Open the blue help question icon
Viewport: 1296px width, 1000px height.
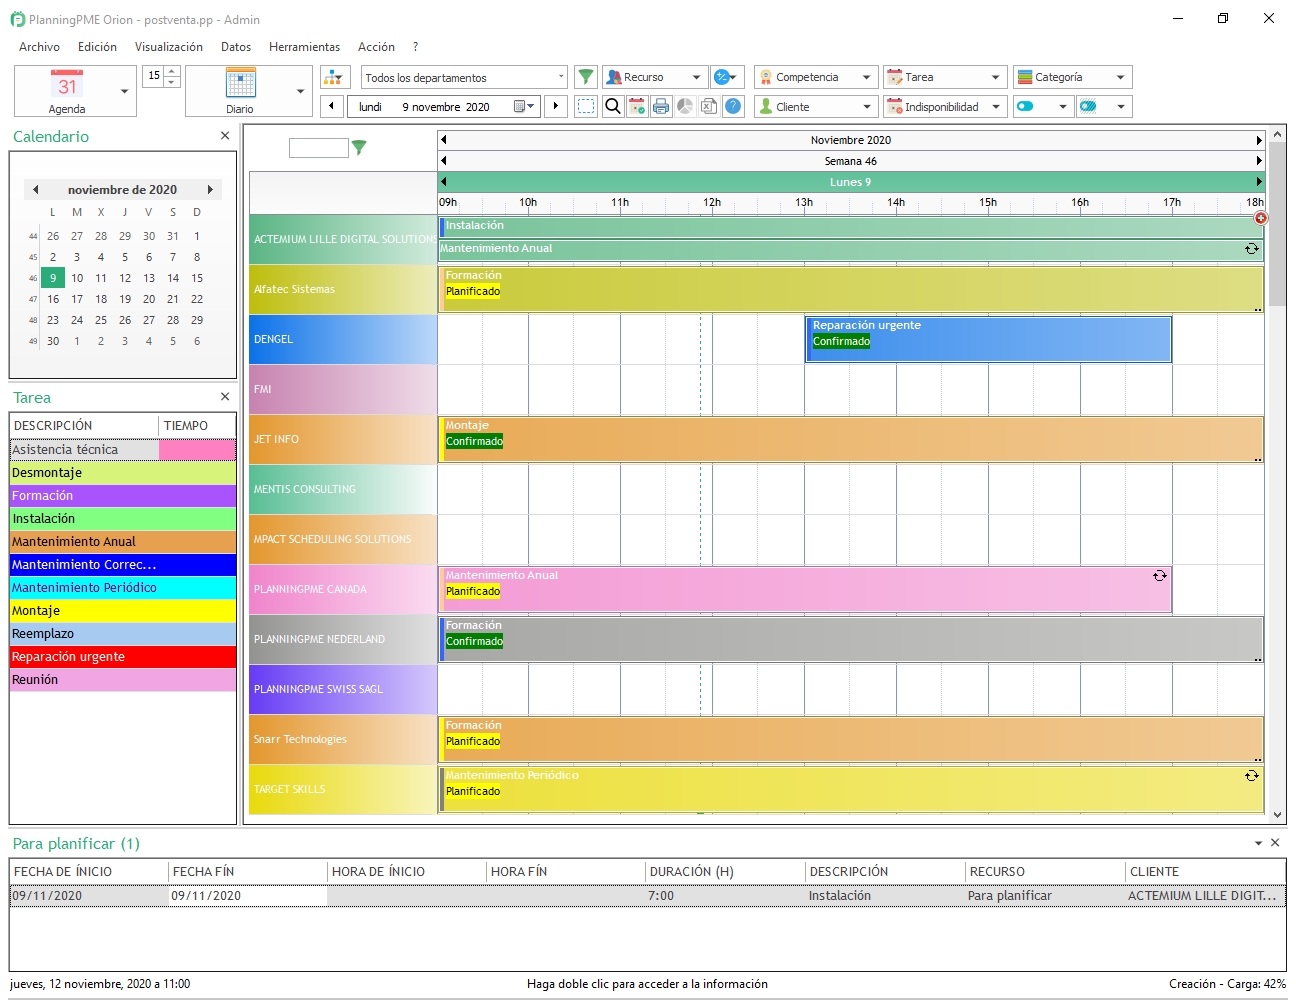[x=733, y=106]
